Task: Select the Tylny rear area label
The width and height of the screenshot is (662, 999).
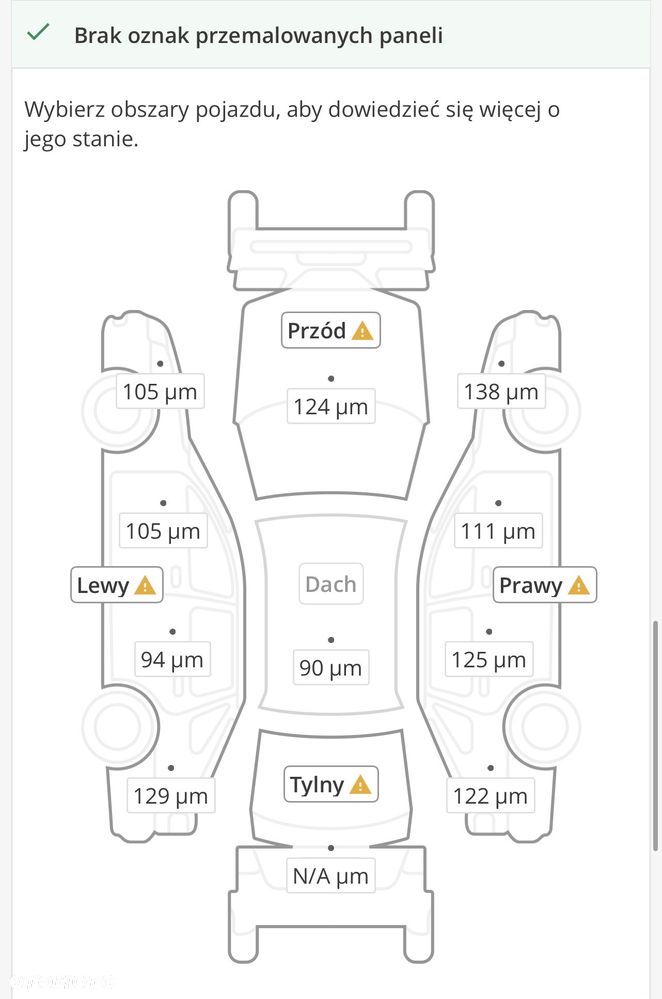Action: [x=331, y=784]
